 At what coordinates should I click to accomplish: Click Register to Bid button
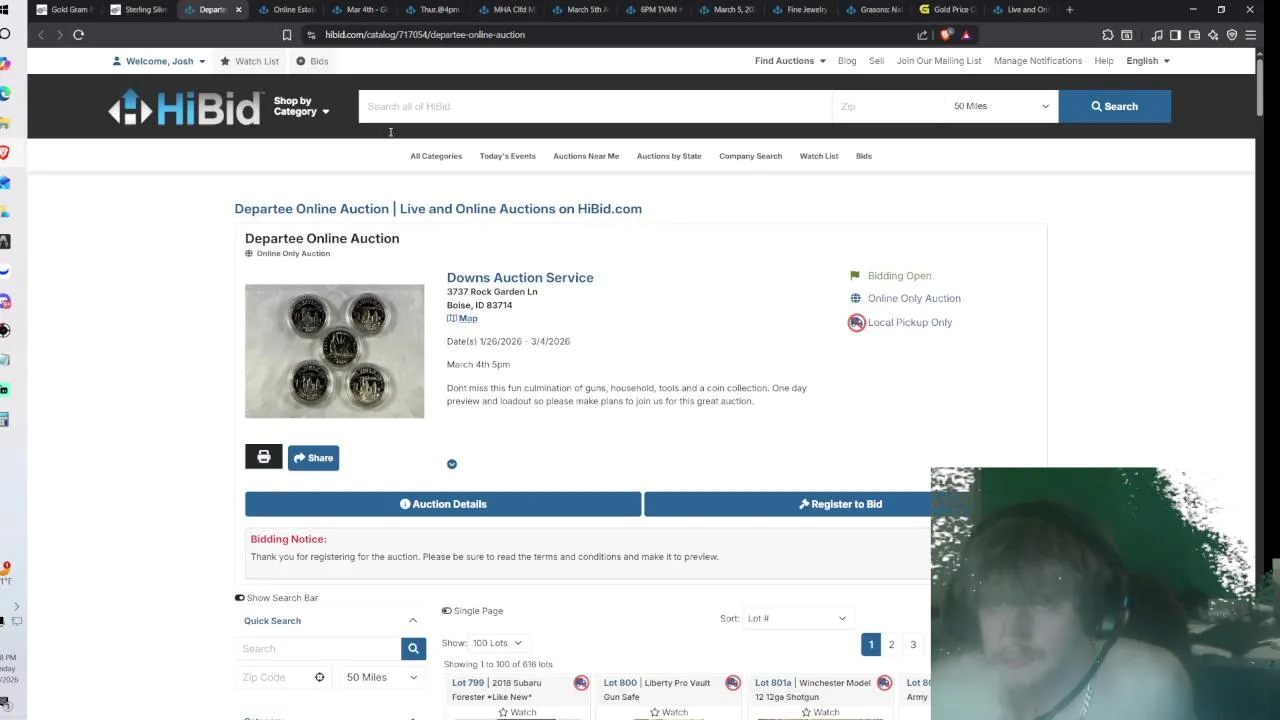coord(840,504)
